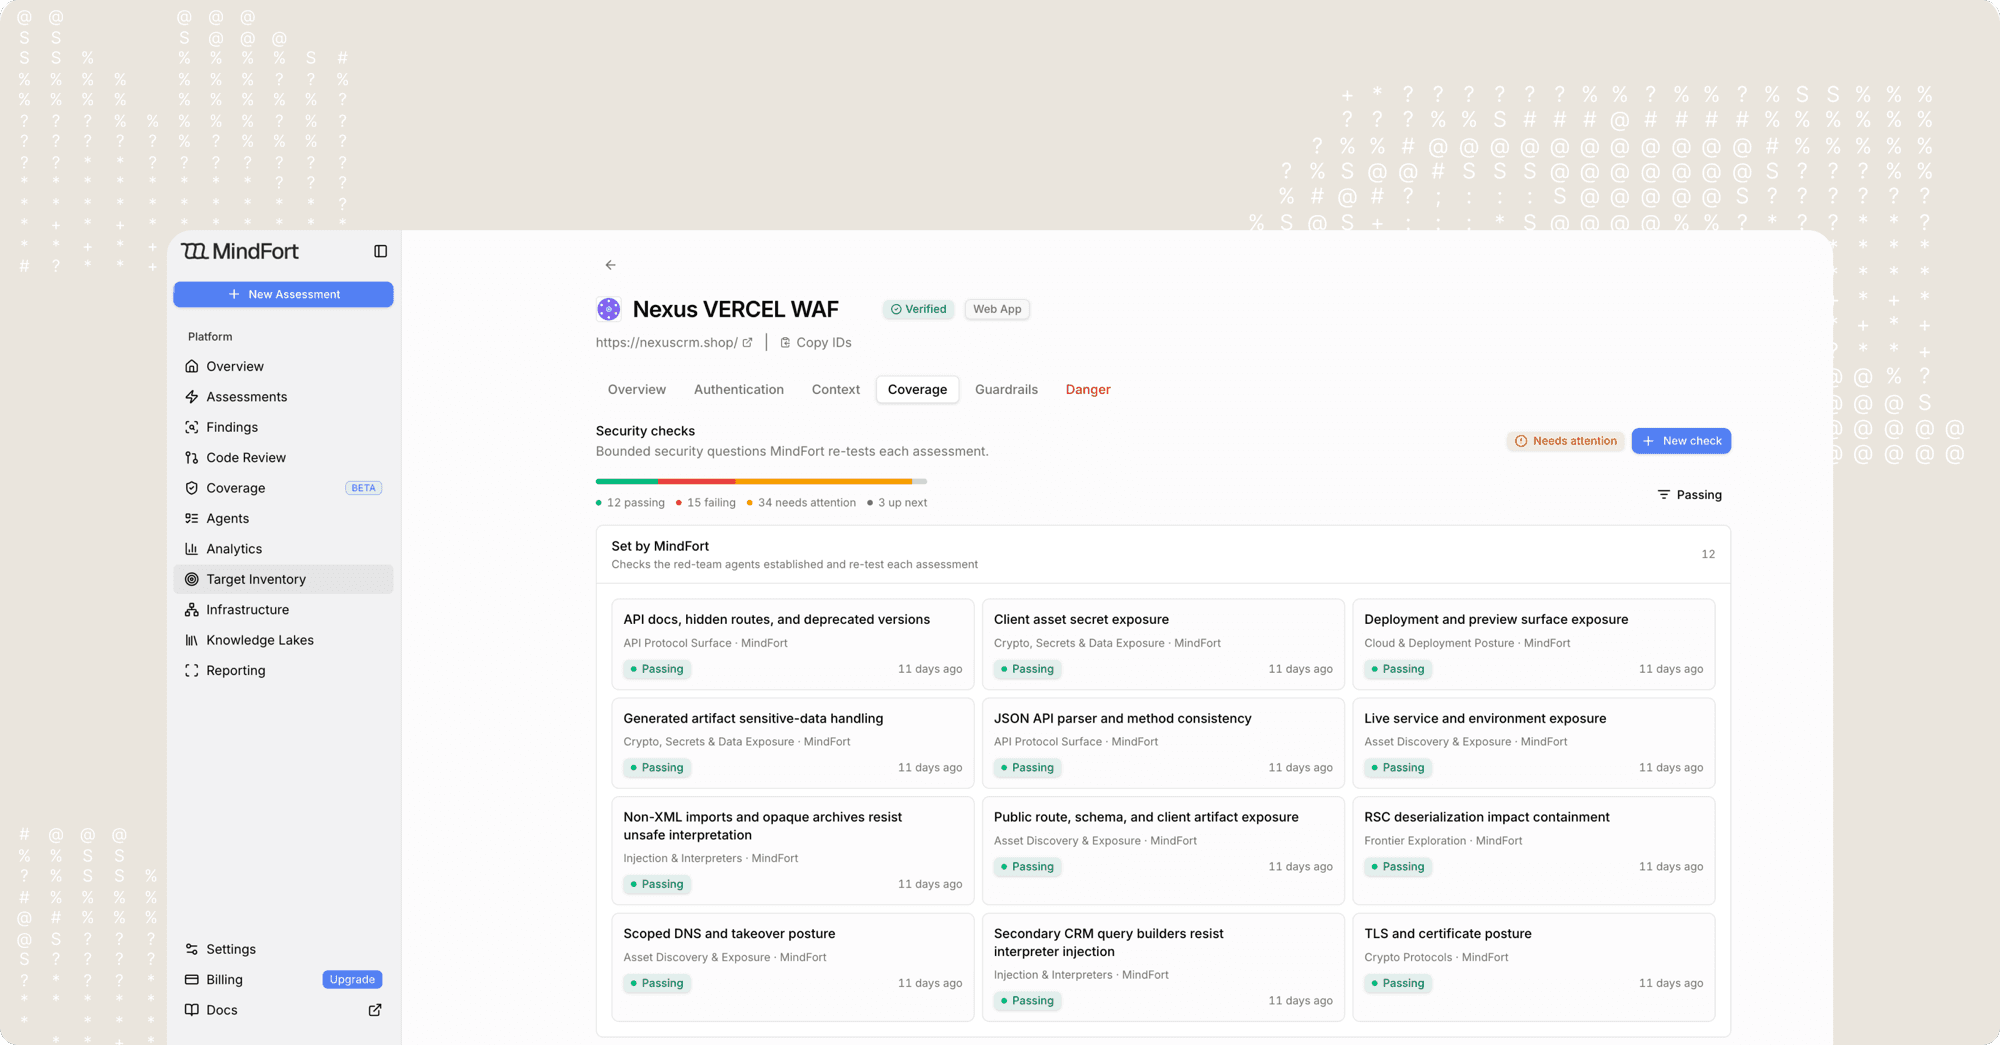The height and width of the screenshot is (1045, 2000).
Task: Click the Overview home icon in sidebar
Action: (x=192, y=366)
